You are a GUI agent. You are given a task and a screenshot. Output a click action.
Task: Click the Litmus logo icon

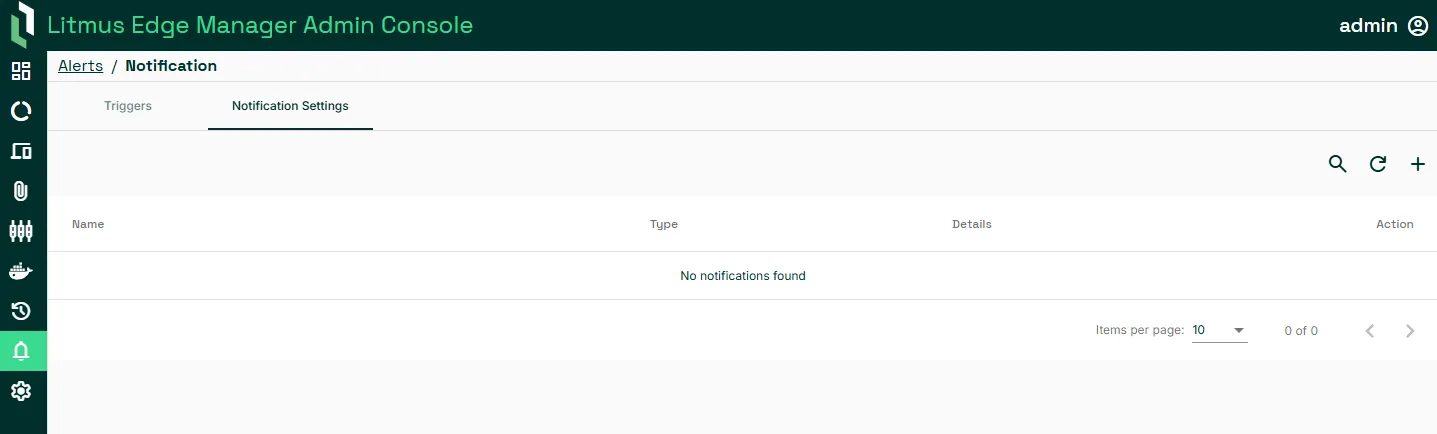pos(22,25)
